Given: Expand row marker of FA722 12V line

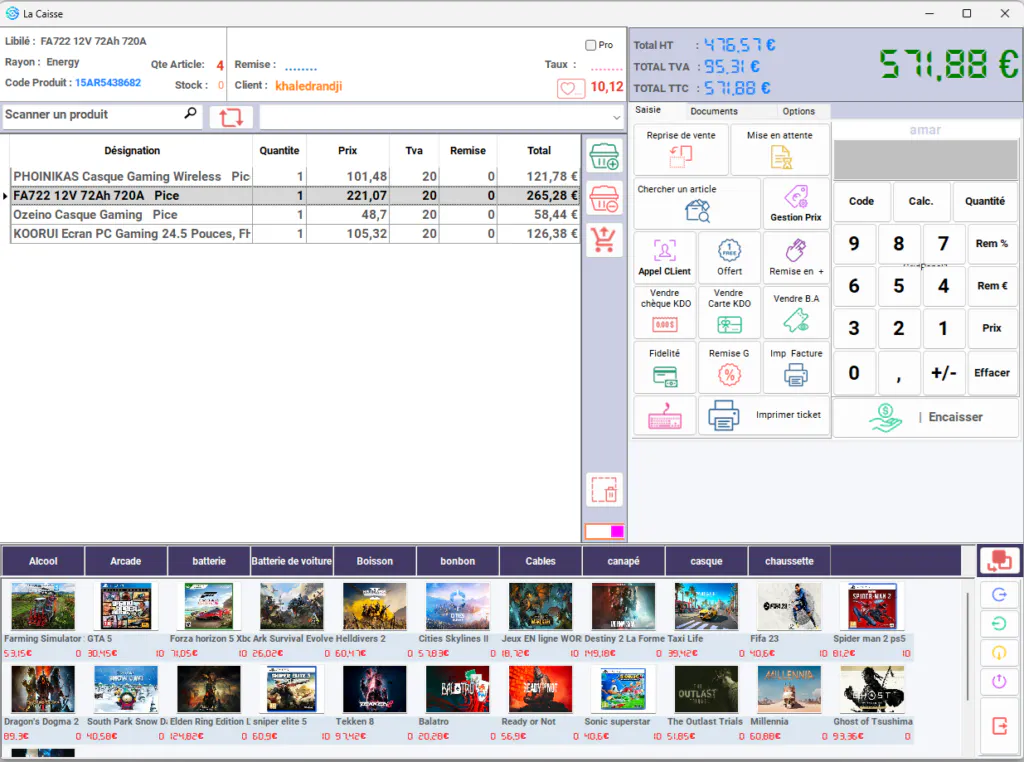Looking at the screenshot, I should [x=5, y=196].
